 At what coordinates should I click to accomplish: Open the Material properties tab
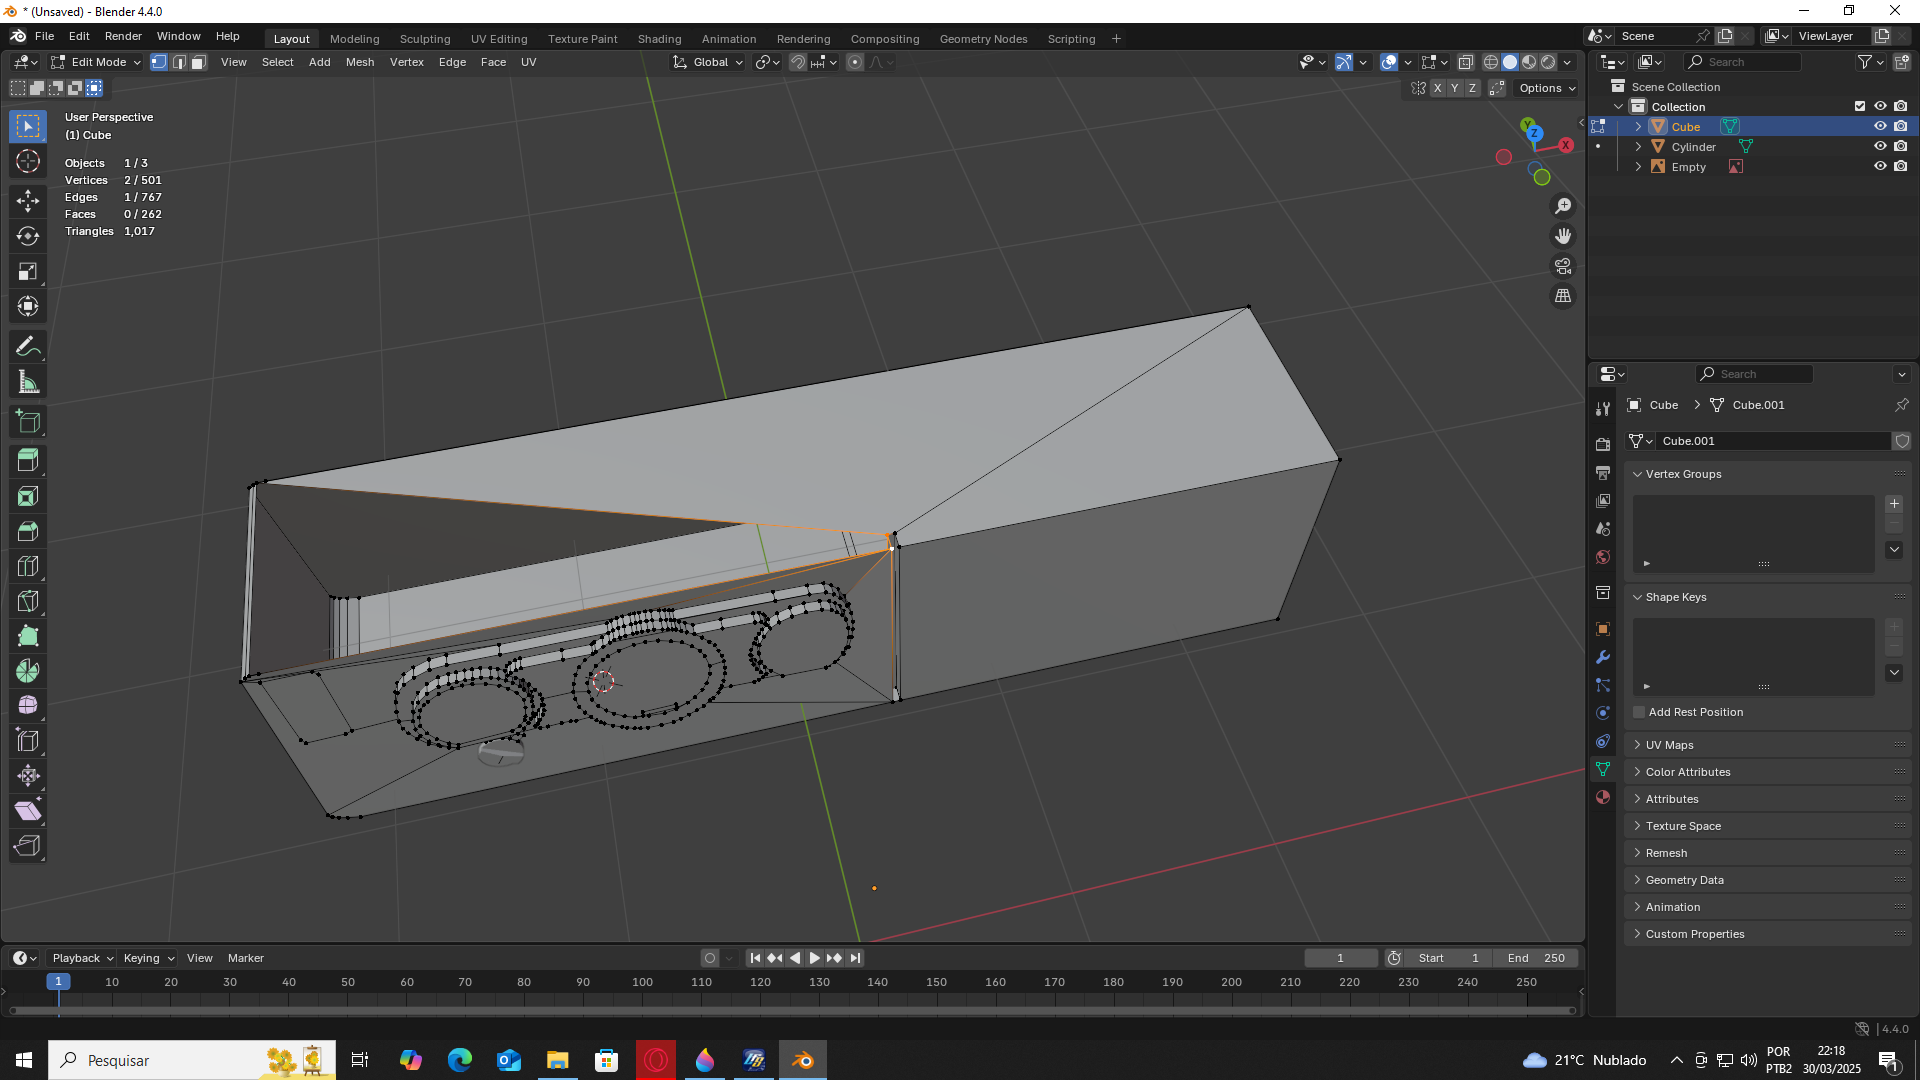click(1603, 797)
